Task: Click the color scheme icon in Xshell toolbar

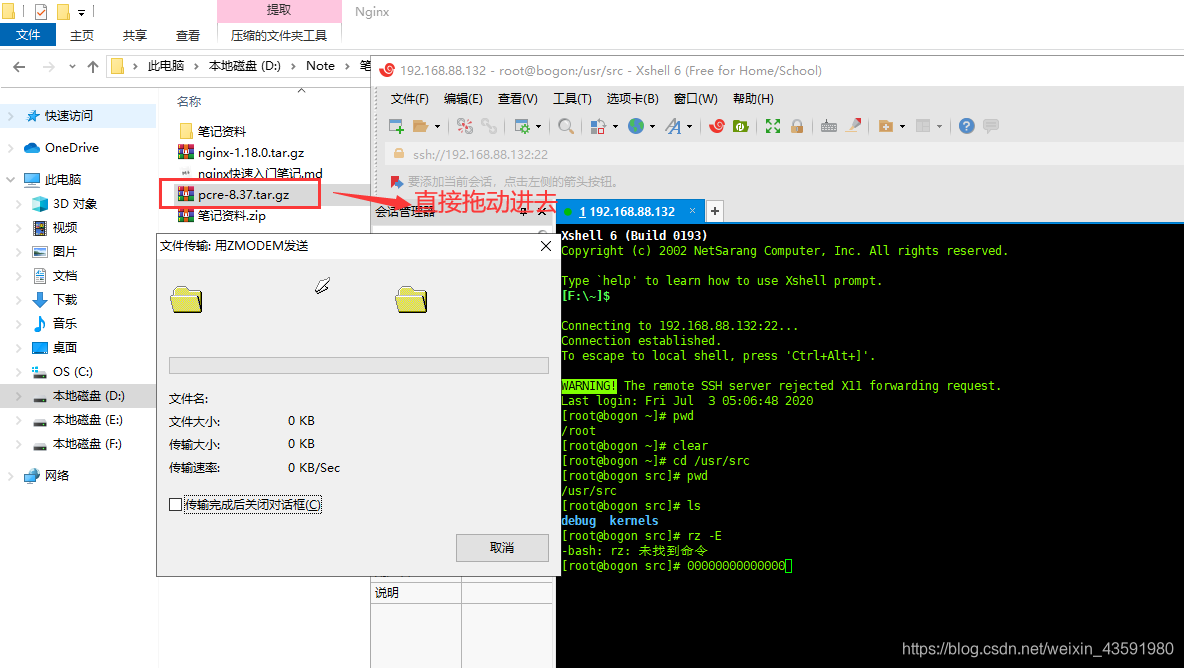Action: pos(598,126)
